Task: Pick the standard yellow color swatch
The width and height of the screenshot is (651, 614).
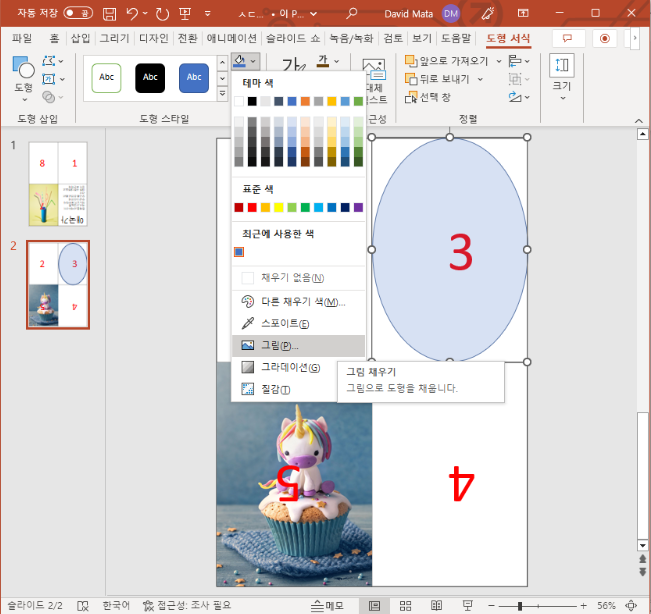Action: 279,207
